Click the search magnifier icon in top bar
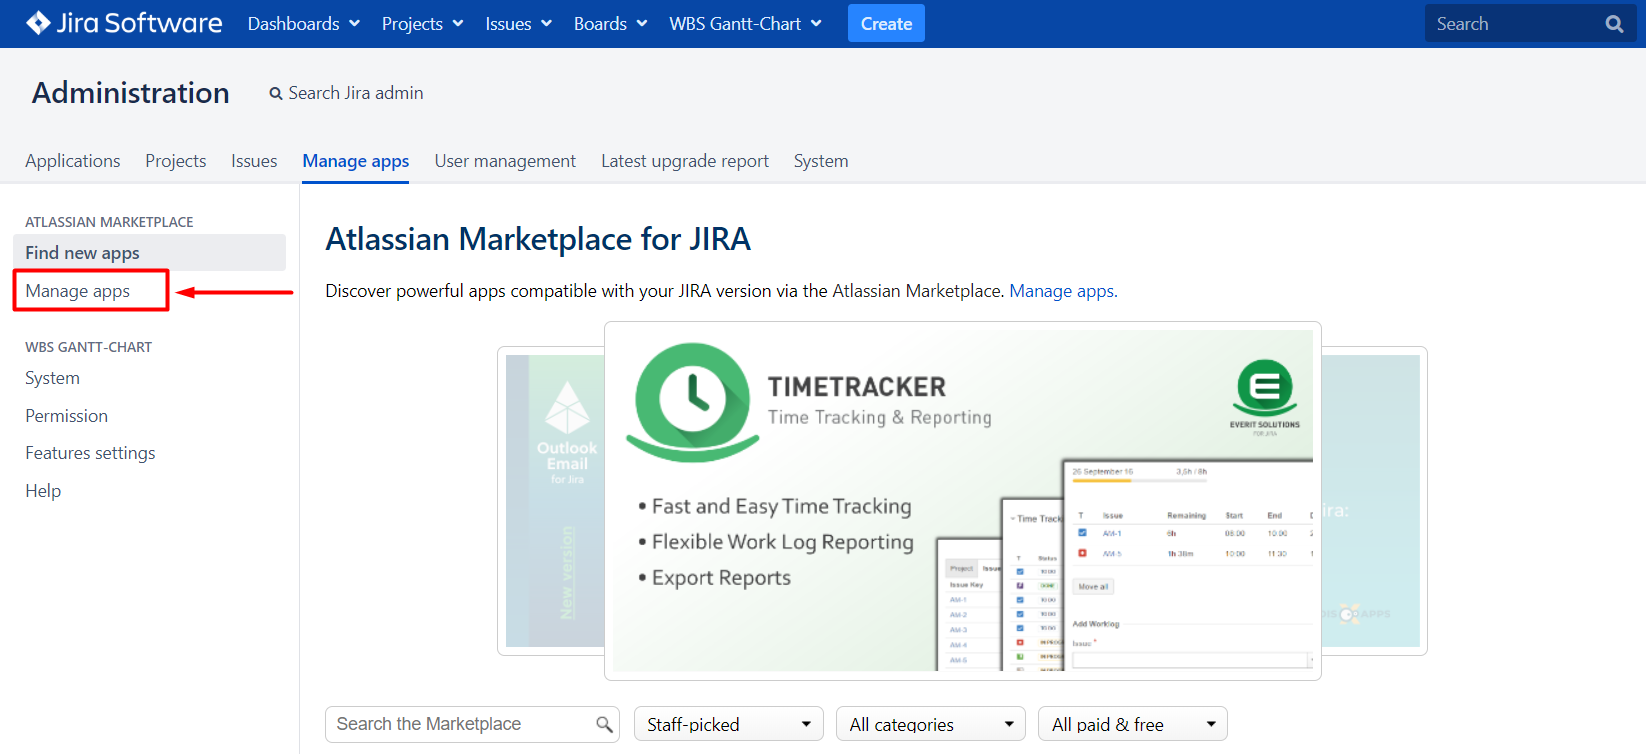The image size is (1646, 754). 1613,24
